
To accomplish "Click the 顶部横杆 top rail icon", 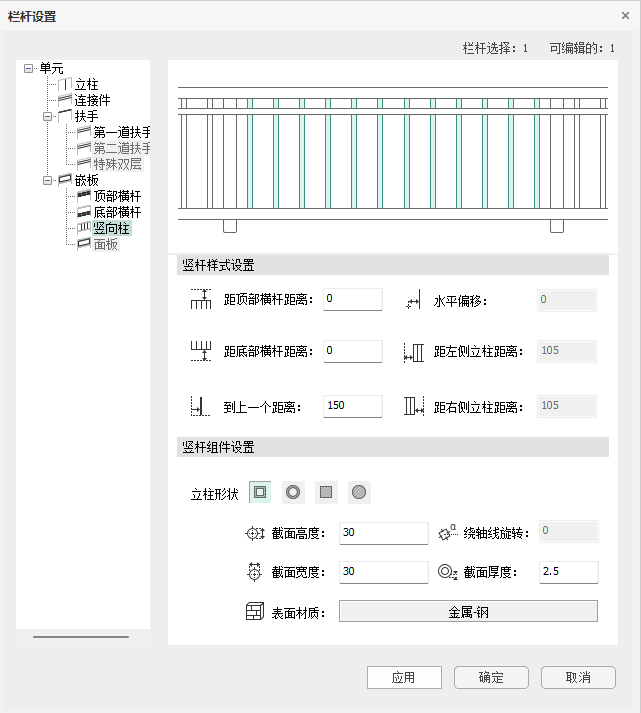I will click(x=84, y=196).
